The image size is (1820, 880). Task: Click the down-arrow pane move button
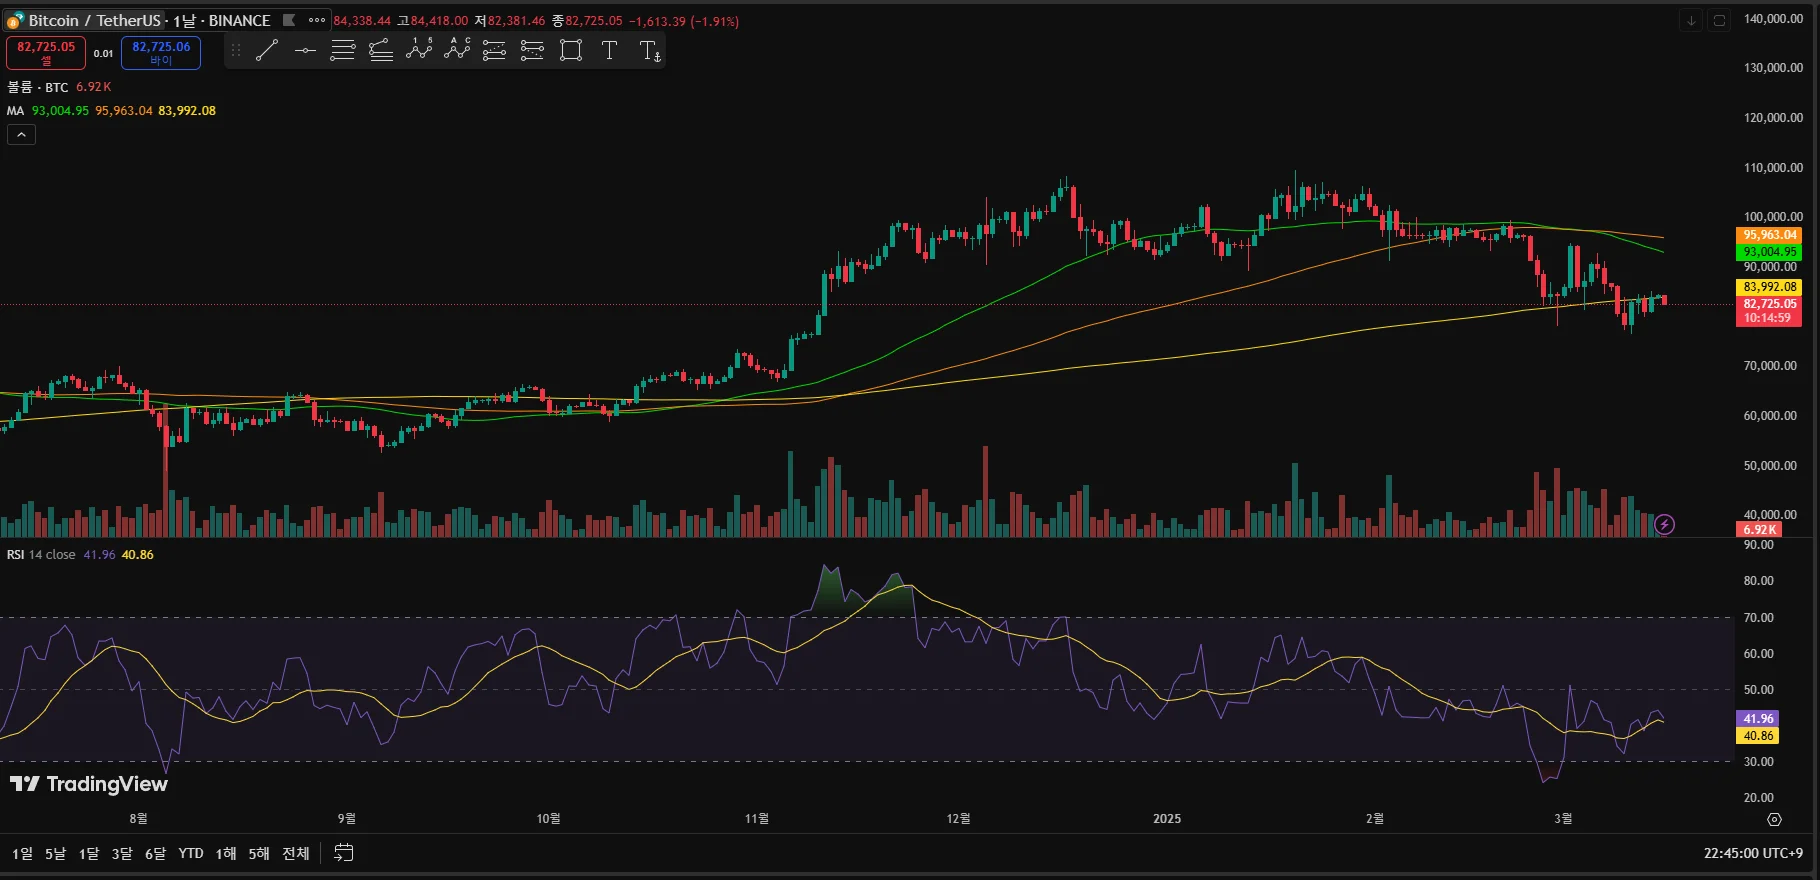click(1690, 21)
